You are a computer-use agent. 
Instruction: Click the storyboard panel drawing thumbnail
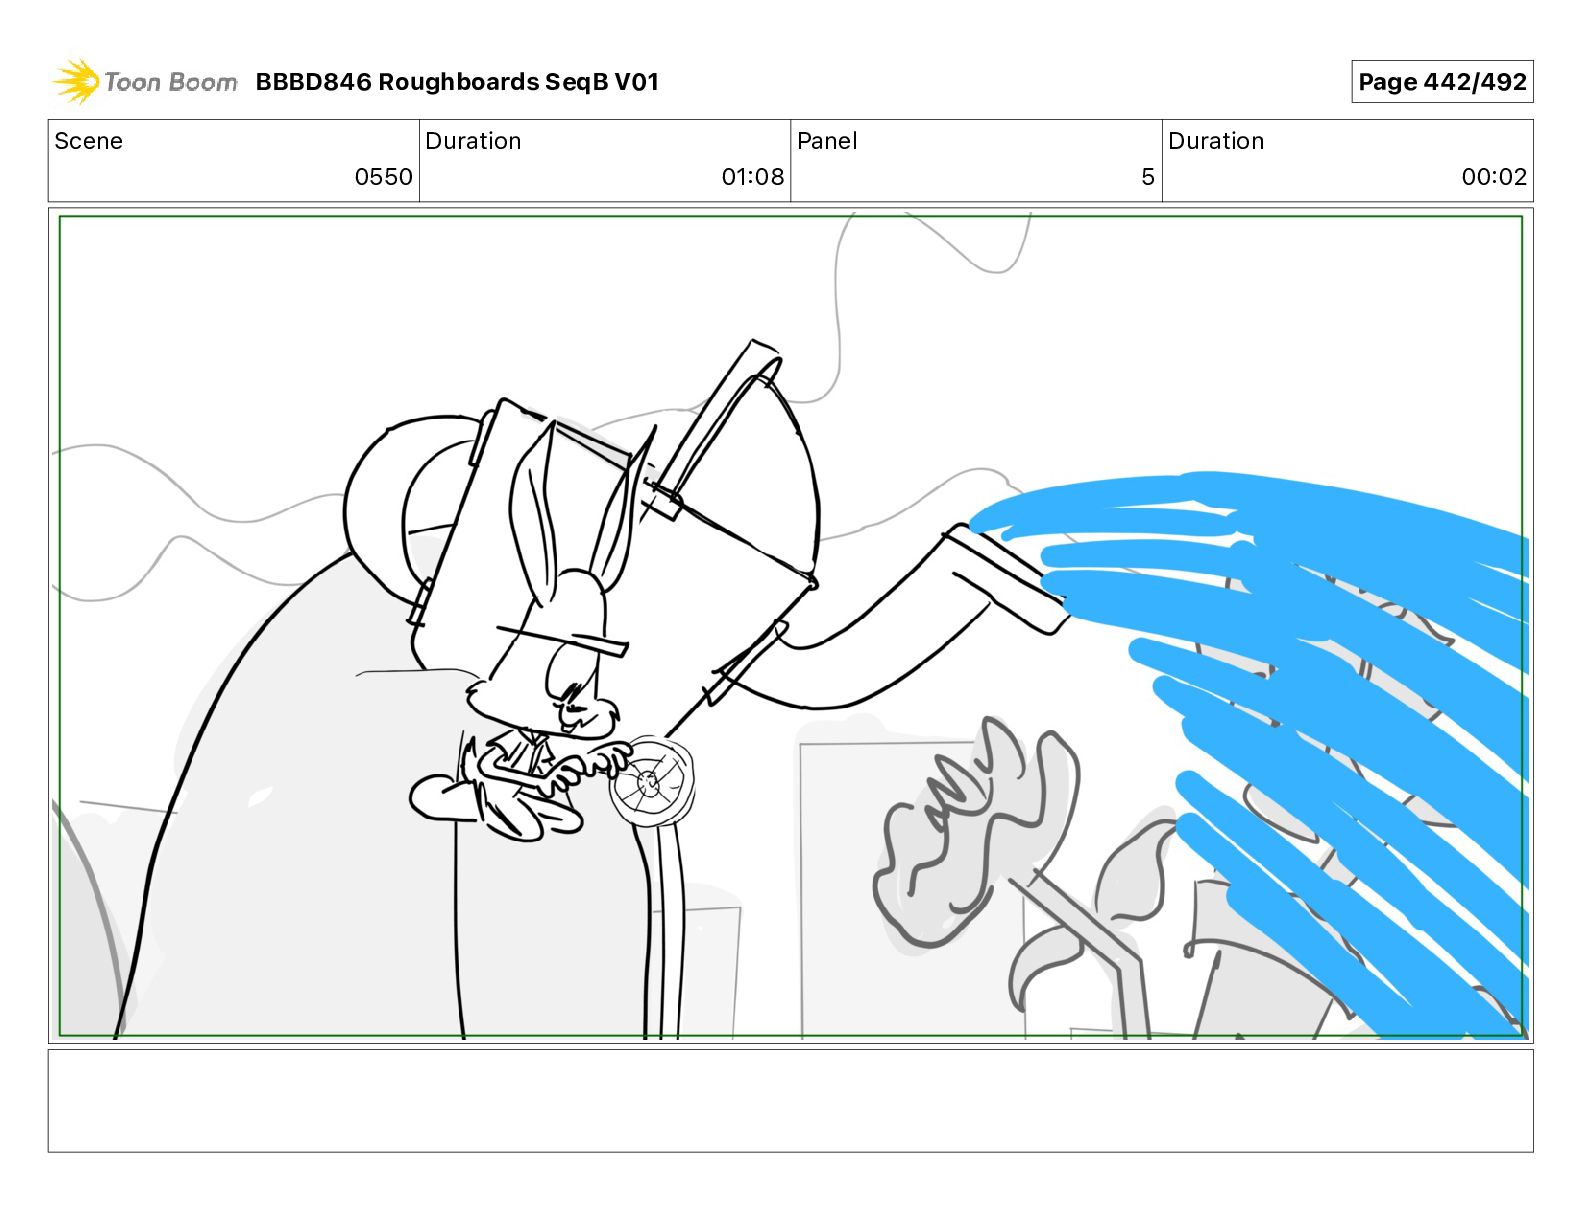[791, 626]
